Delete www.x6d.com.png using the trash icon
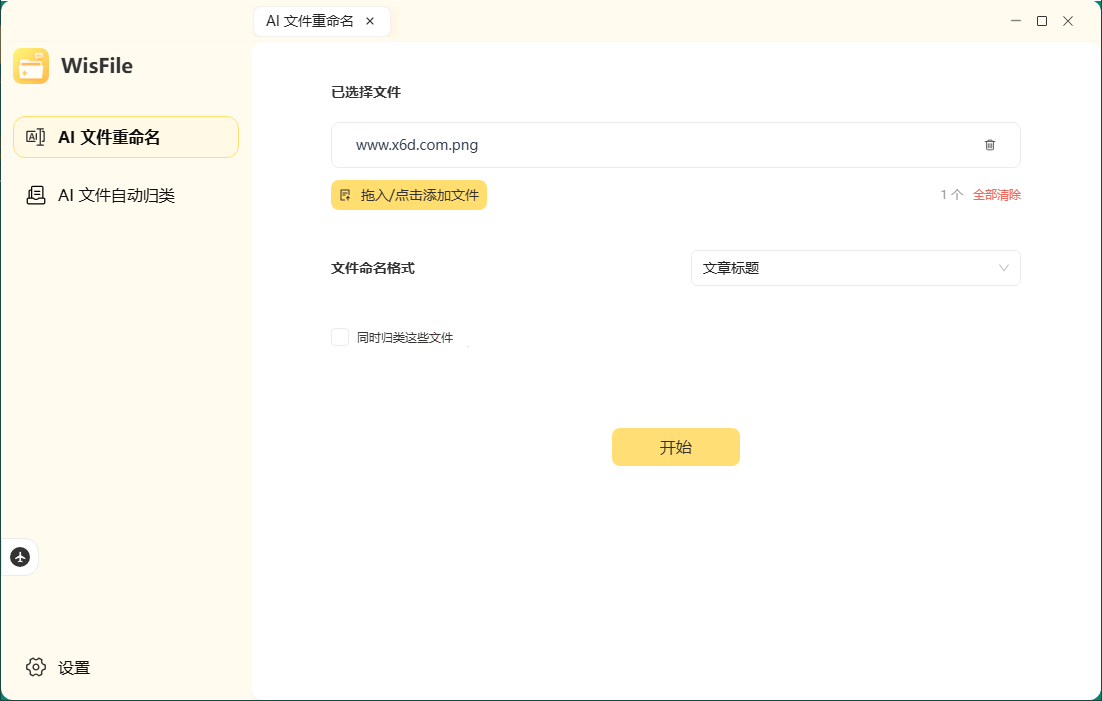1102x701 pixels. coord(990,145)
